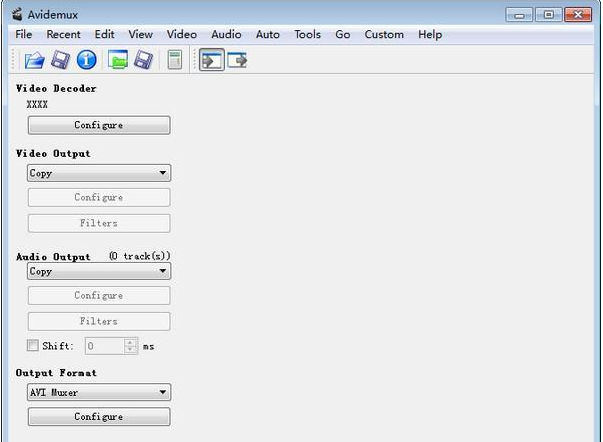Expand the AVI Muxer output format dropdown
The height and width of the screenshot is (442, 603).
pos(99,392)
